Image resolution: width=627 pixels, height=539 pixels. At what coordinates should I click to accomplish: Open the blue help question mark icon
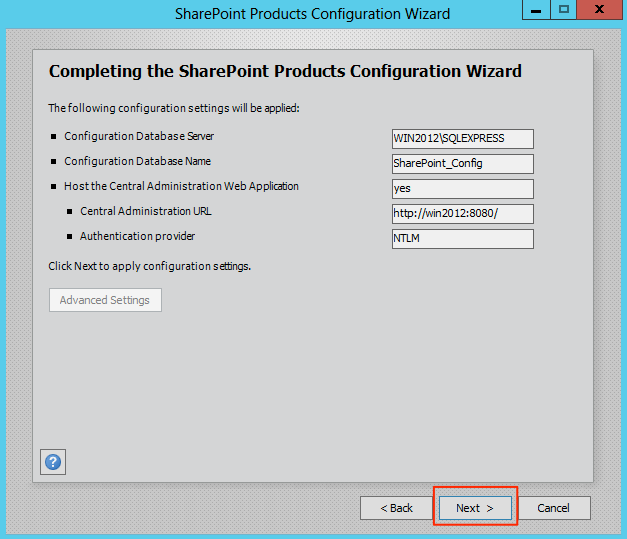(x=53, y=462)
